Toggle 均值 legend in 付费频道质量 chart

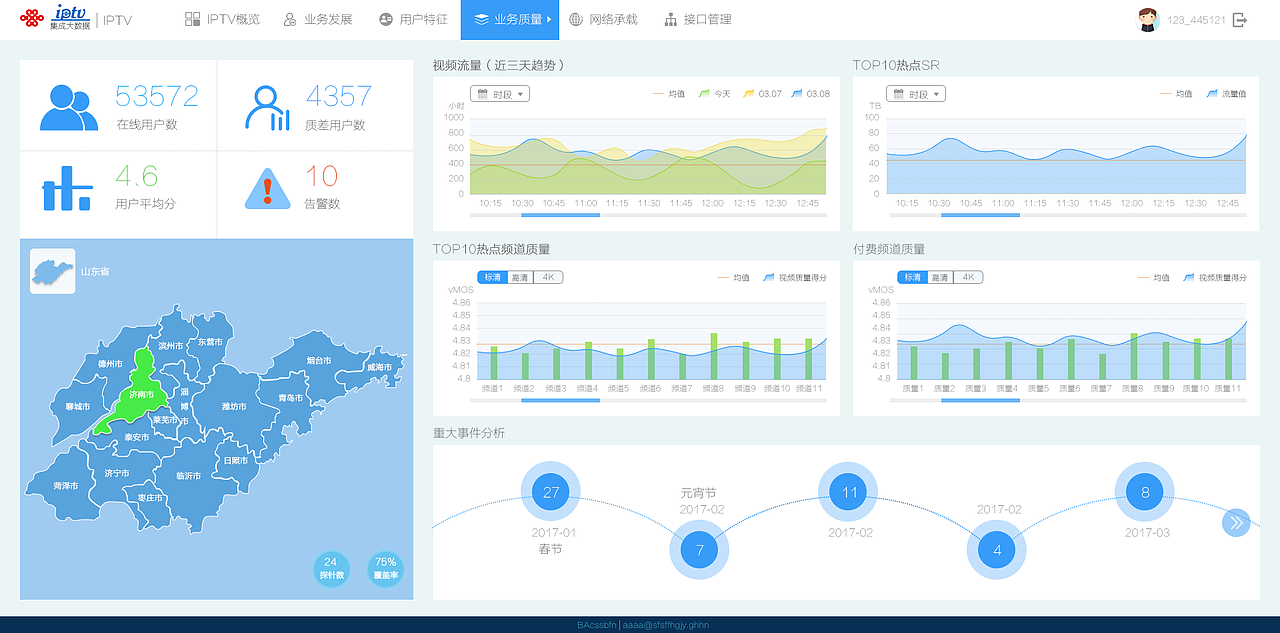click(x=1154, y=278)
